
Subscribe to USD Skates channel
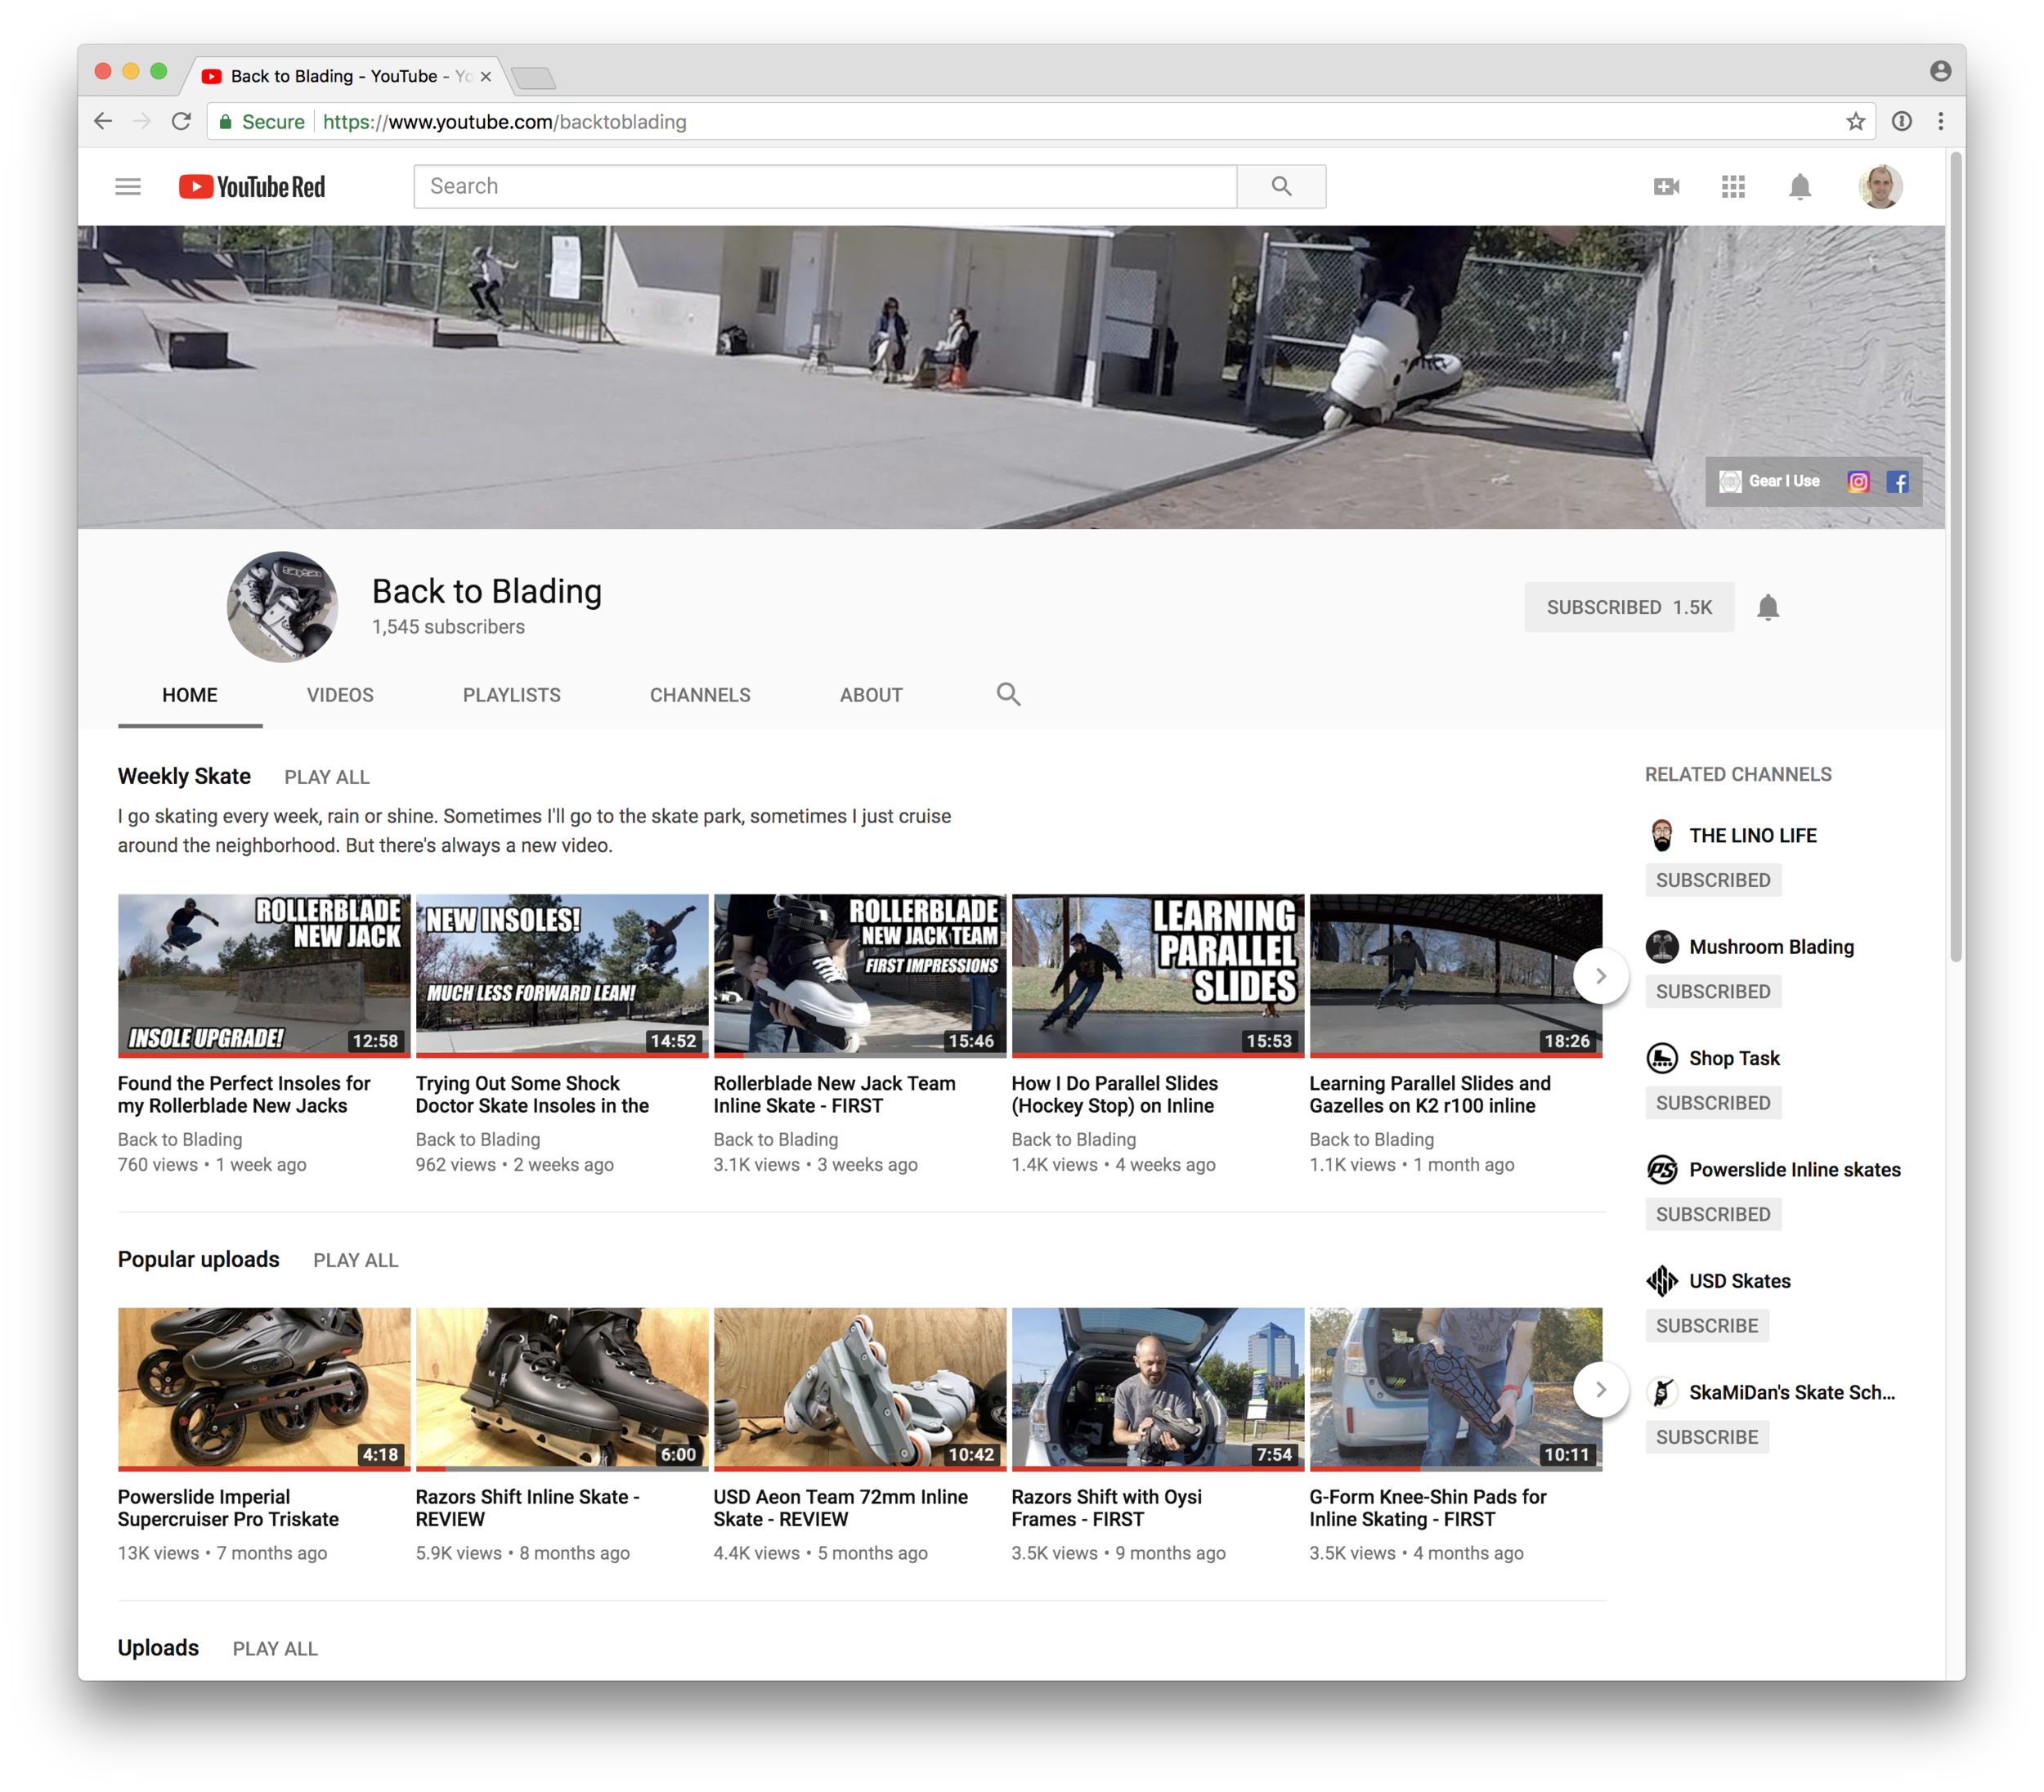(x=1706, y=1325)
